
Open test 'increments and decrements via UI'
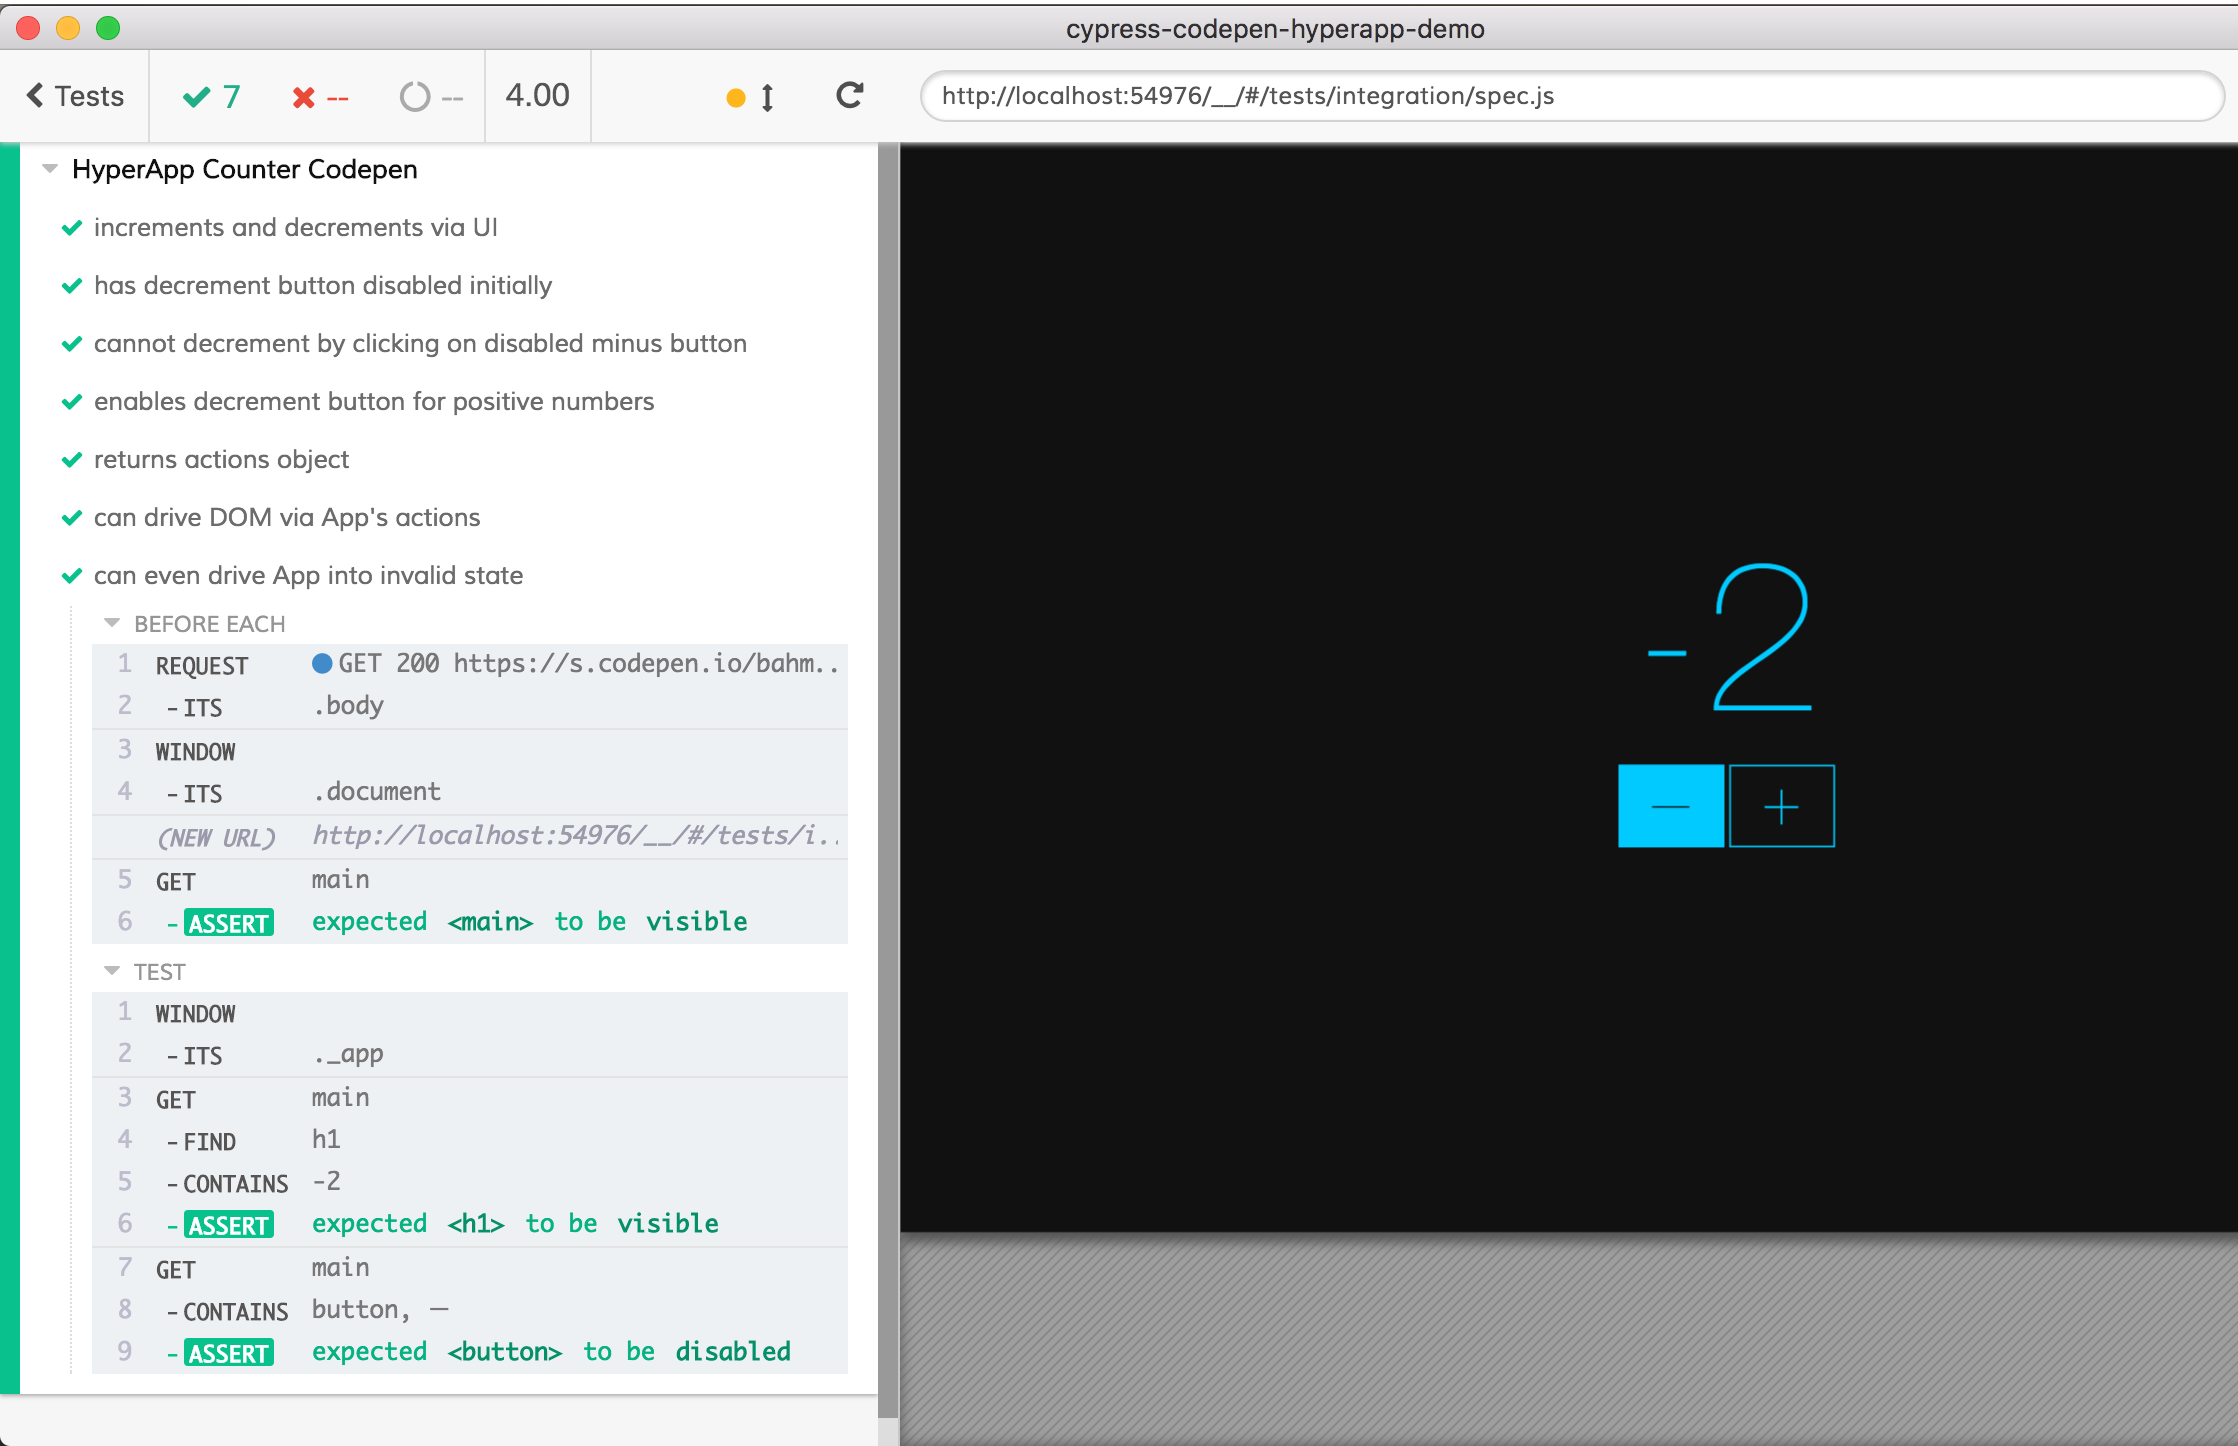(295, 228)
